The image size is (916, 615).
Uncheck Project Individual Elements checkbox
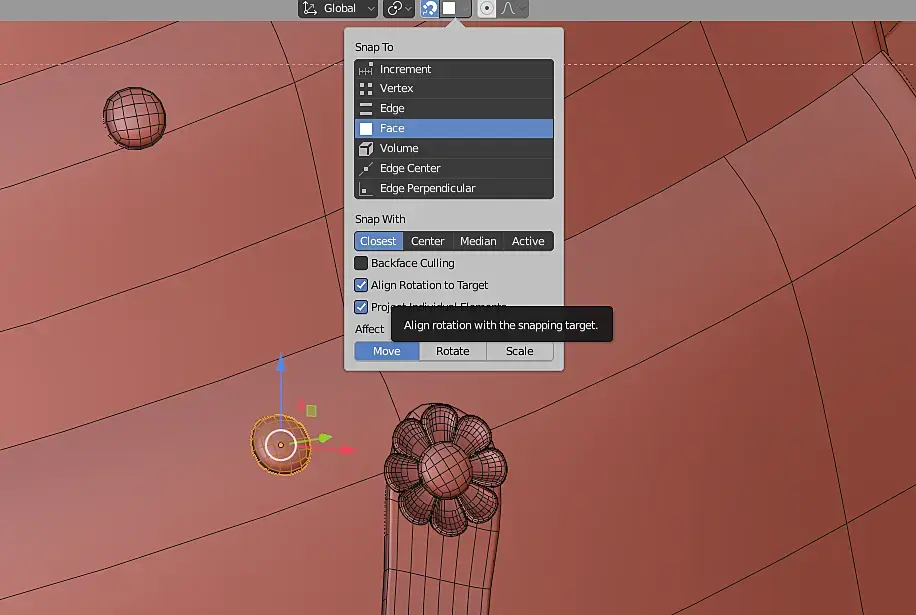pyautogui.click(x=361, y=307)
